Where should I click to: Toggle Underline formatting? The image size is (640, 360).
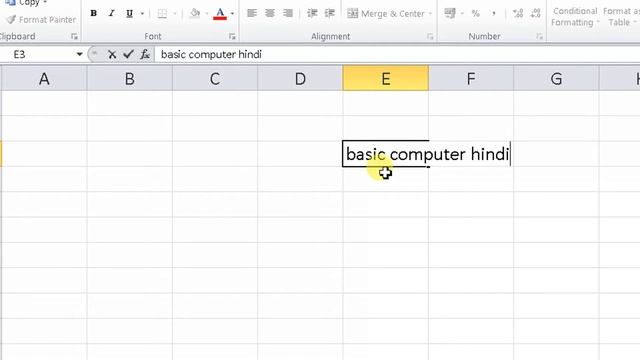129,13
